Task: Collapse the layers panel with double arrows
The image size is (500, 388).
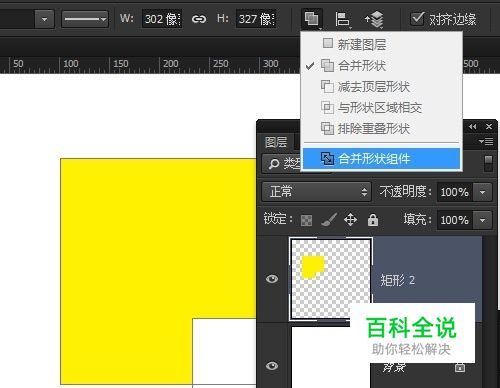Action: 472,127
